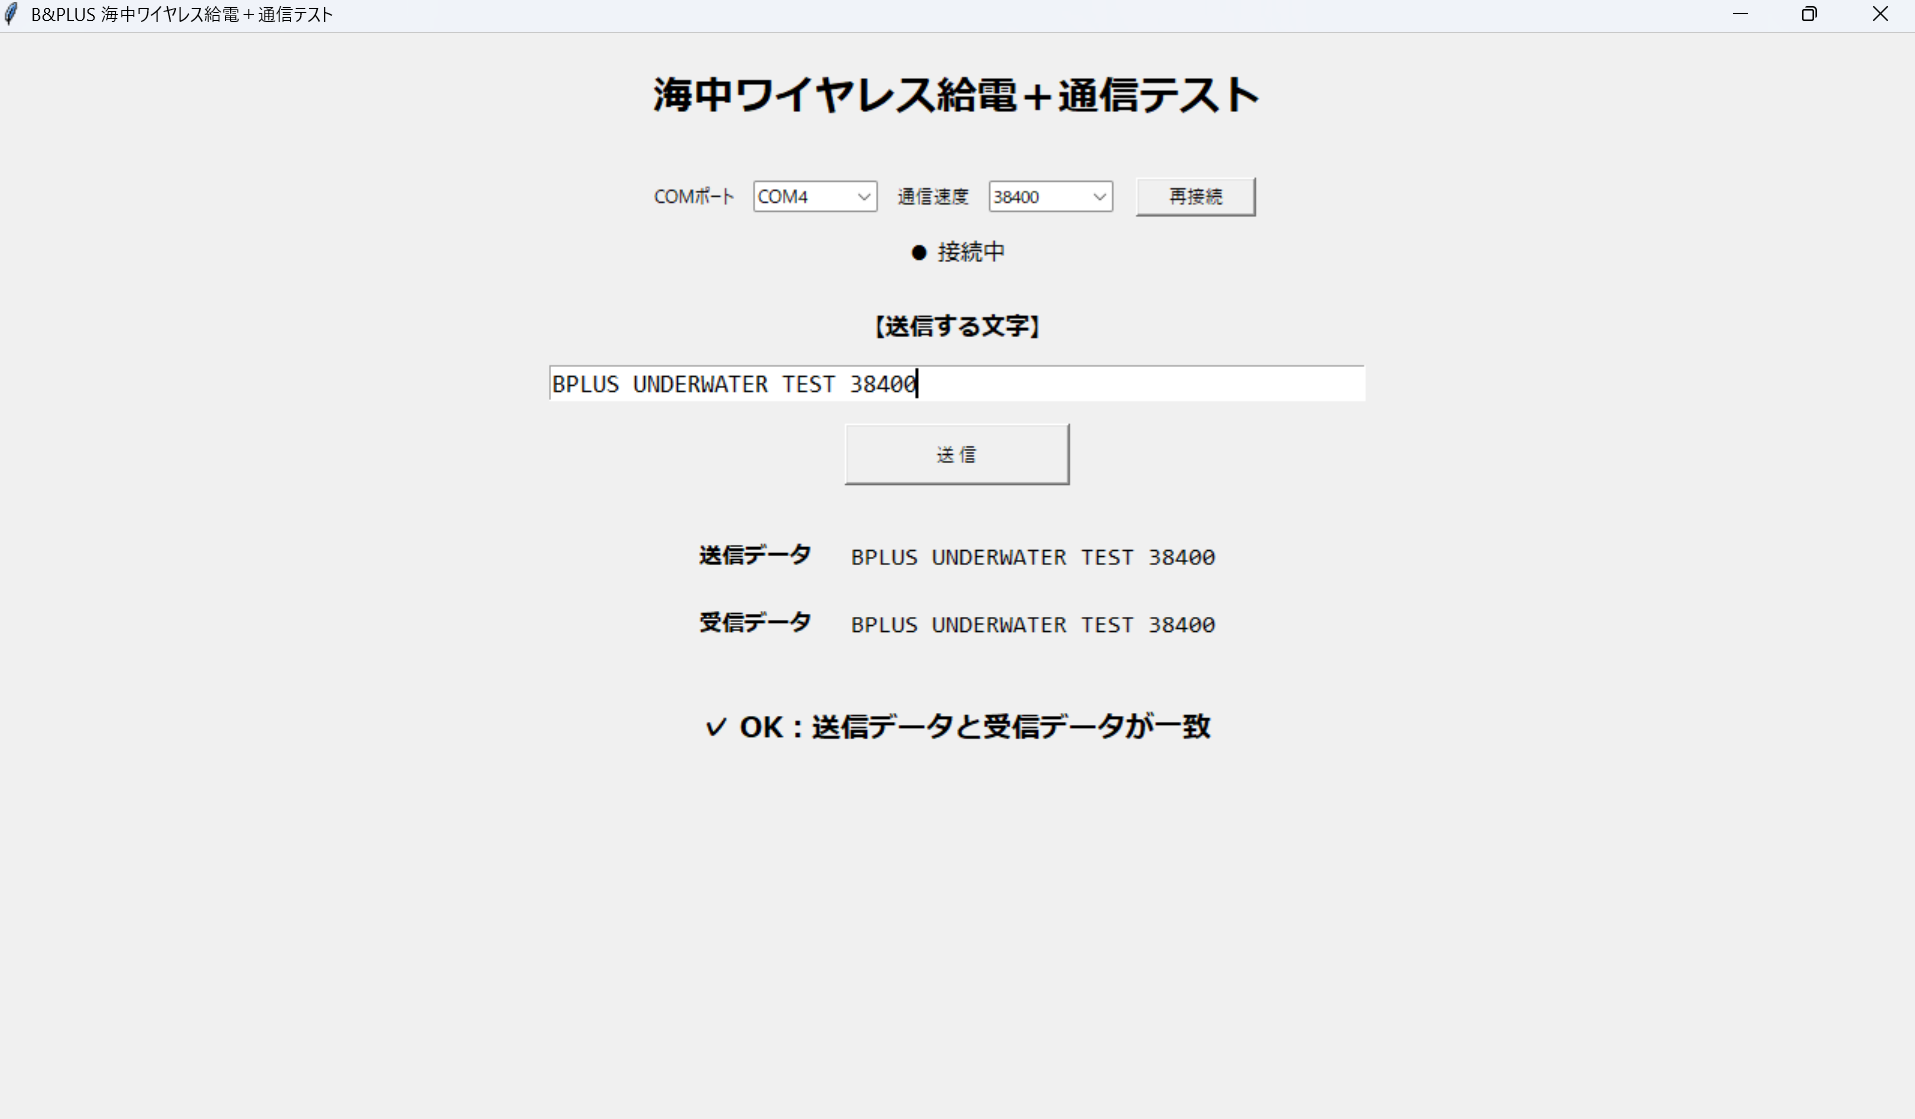
Task: Click the COMポート label
Action: click(x=694, y=197)
